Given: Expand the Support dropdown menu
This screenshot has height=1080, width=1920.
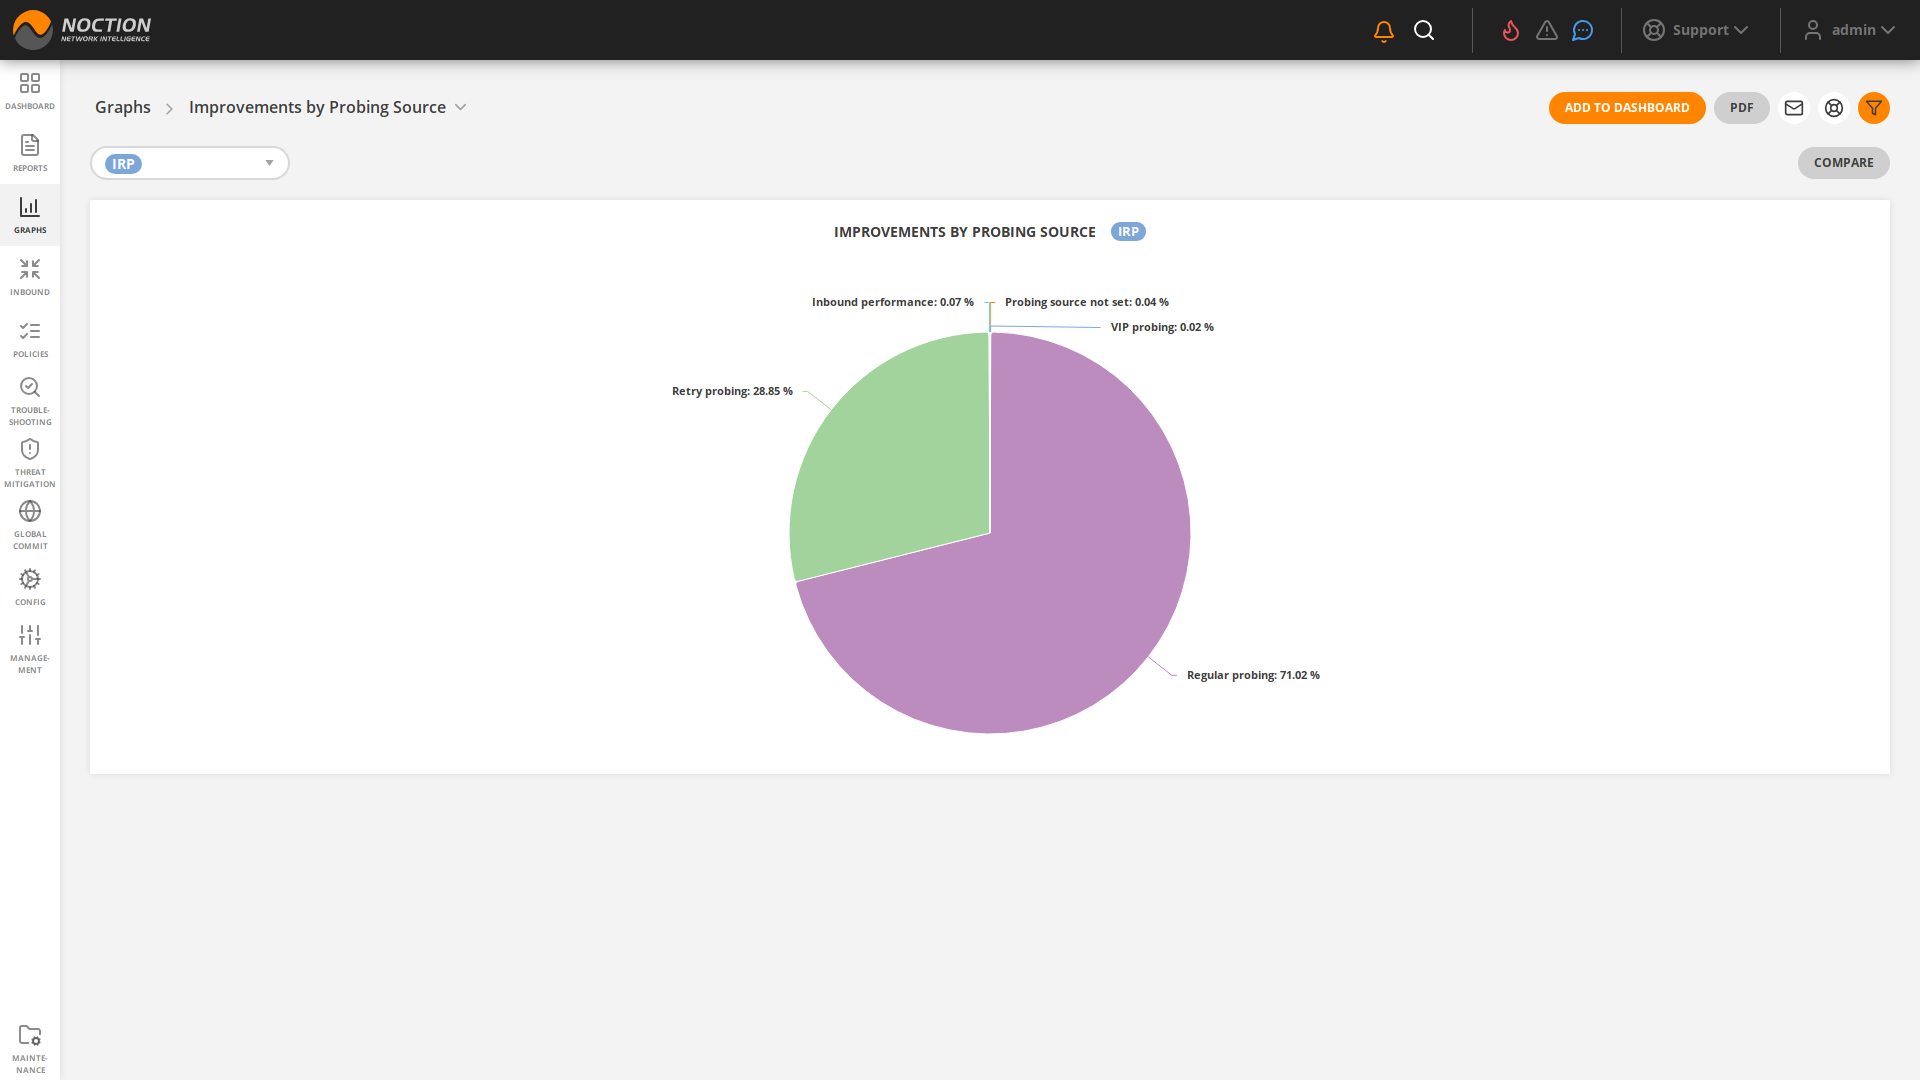Looking at the screenshot, I should 1696,30.
